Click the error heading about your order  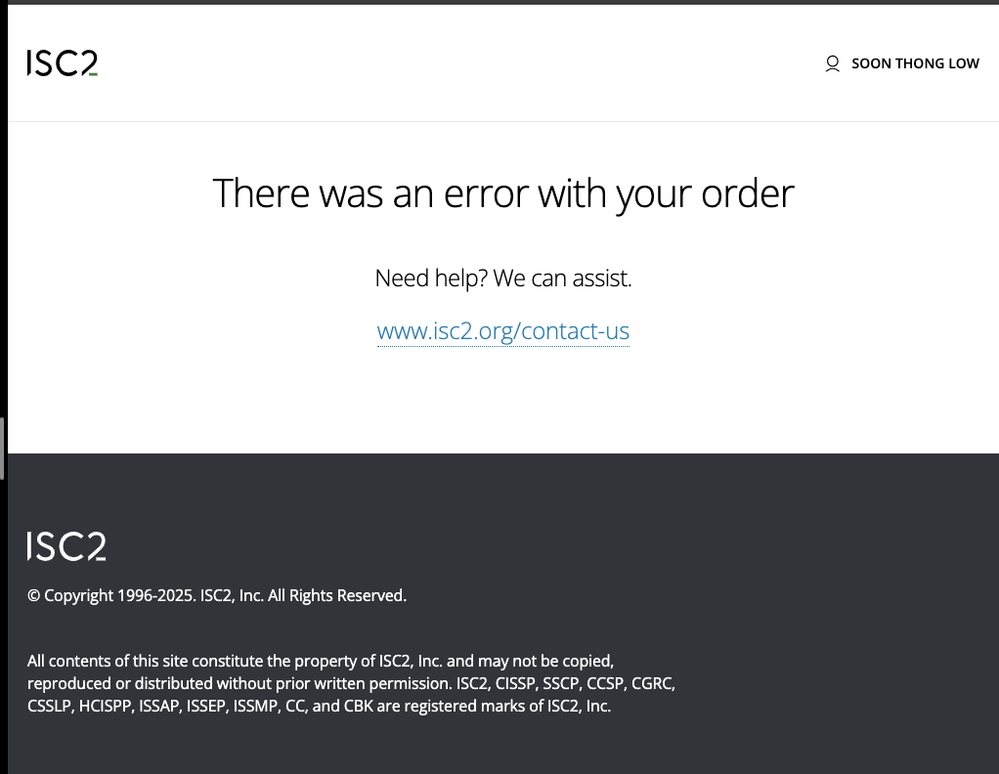click(503, 193)
